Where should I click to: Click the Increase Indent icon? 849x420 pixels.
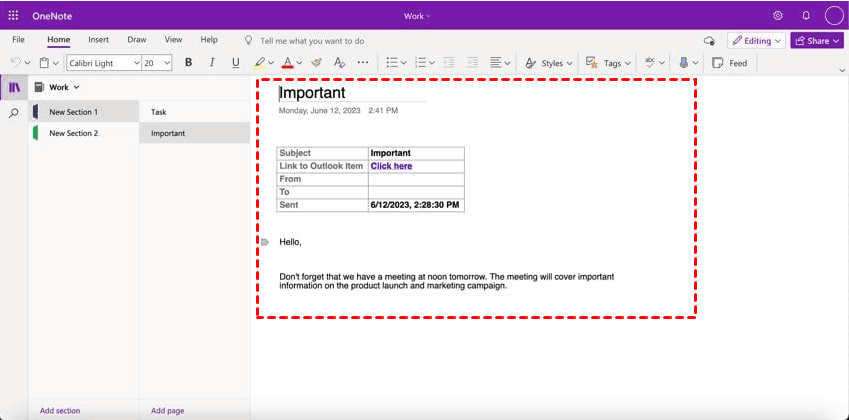pos(473,63)
